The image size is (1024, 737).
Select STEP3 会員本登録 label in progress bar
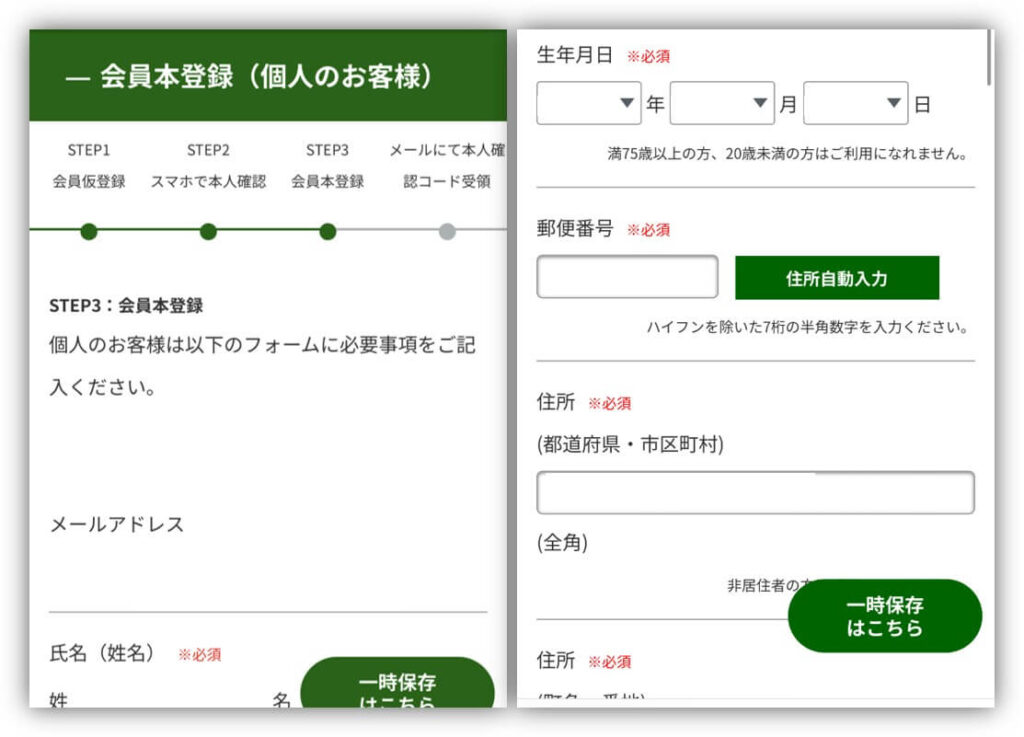327,166
